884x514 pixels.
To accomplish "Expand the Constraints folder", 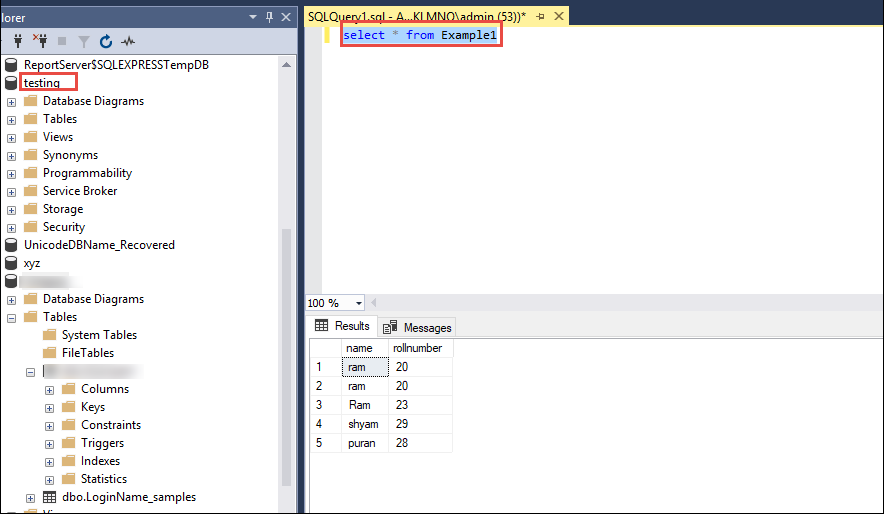I will (50, 426).
